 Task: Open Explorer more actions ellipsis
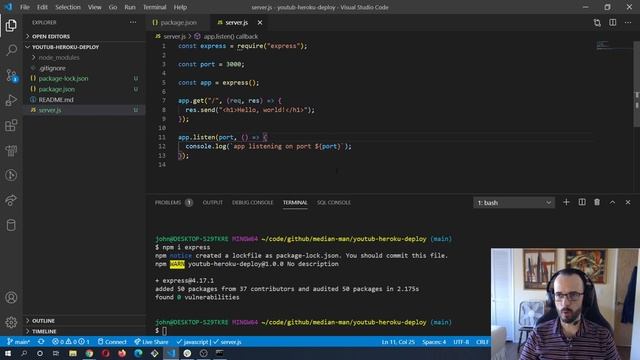[x=133, y=22]
